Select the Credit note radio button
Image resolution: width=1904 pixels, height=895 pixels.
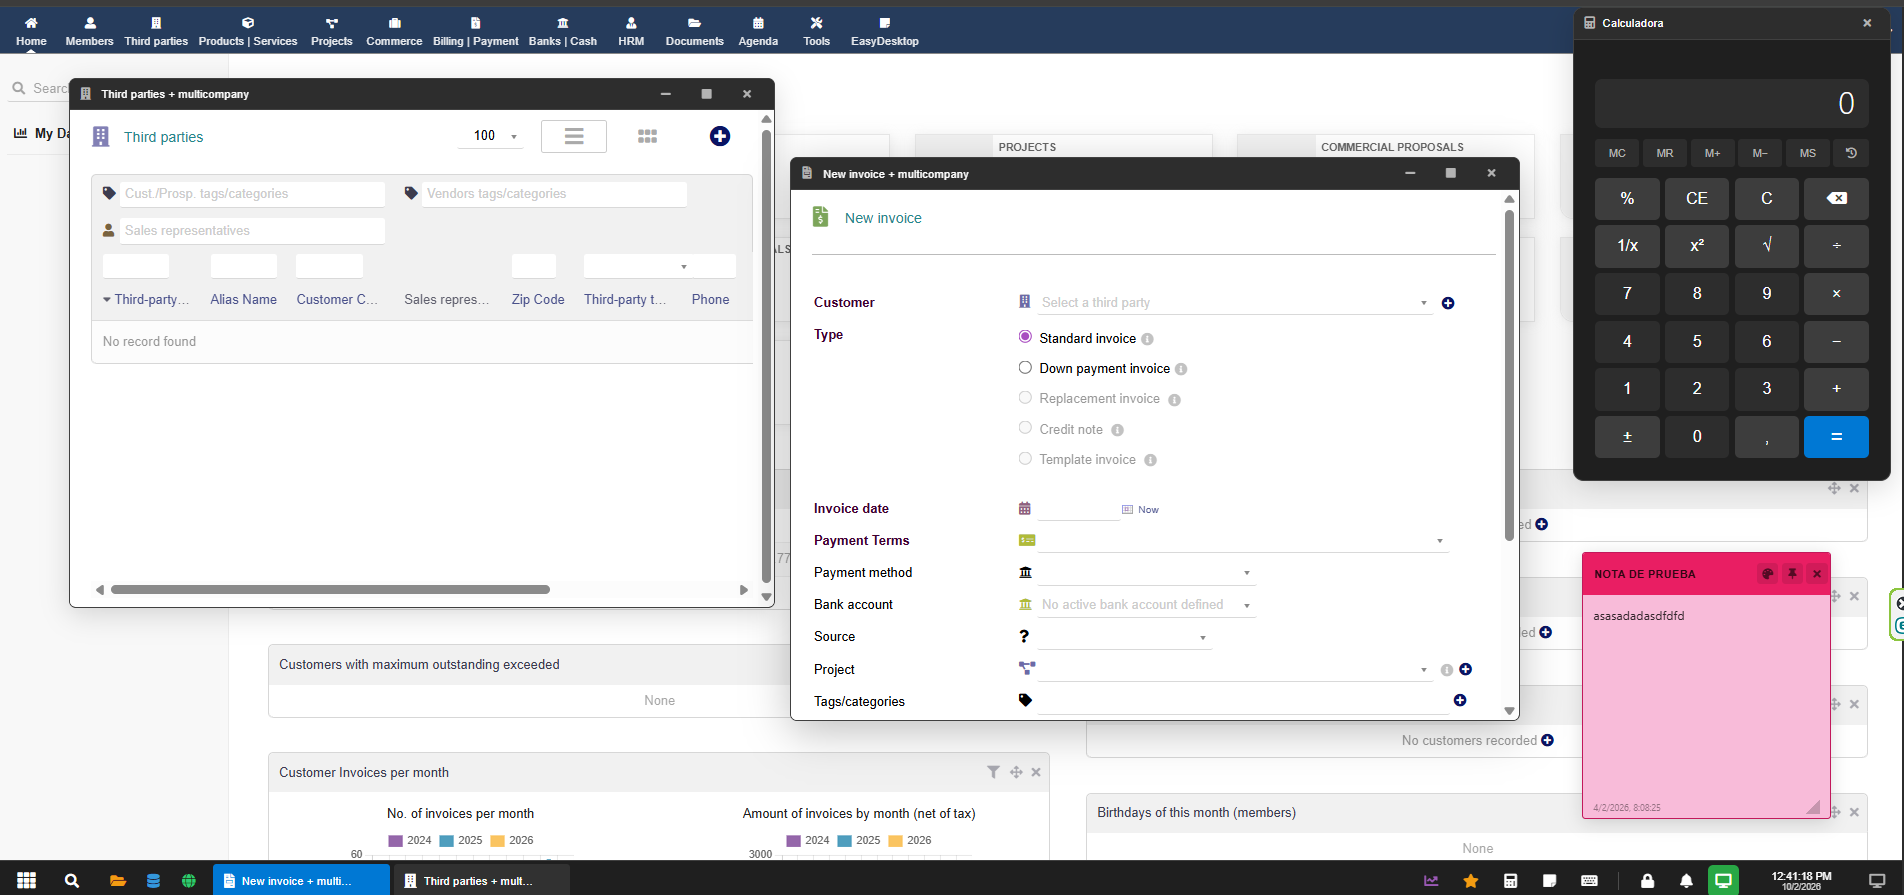point(1025,428)
